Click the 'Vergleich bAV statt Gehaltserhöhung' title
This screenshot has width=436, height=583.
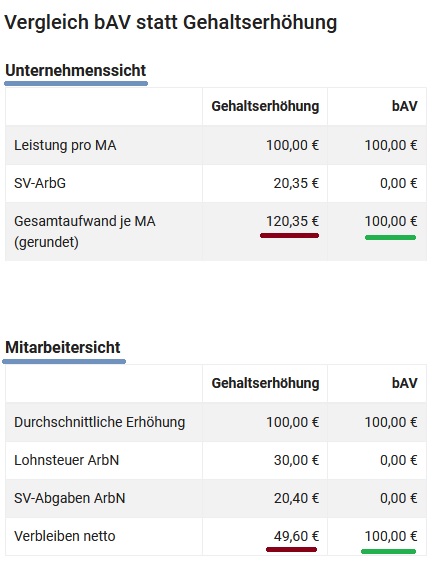[x=171, y=22]
